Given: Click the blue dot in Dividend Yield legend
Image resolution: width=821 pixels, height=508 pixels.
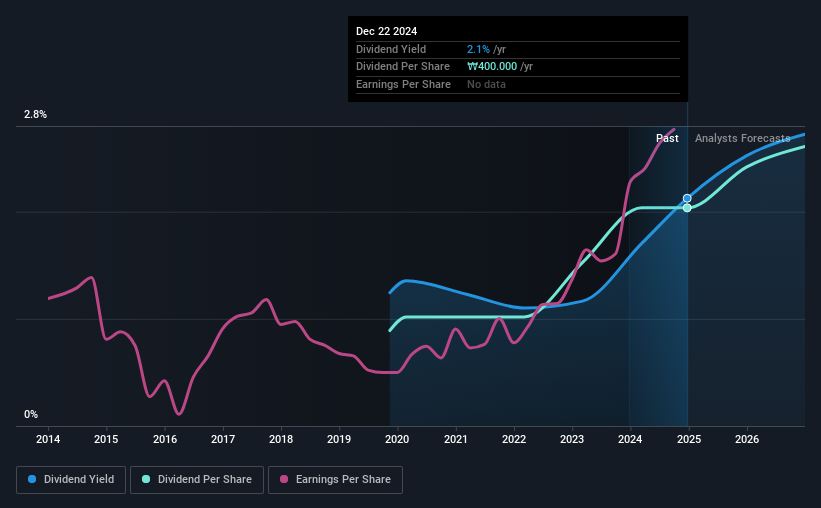Looking at the screenshot, I should (32, 479).
